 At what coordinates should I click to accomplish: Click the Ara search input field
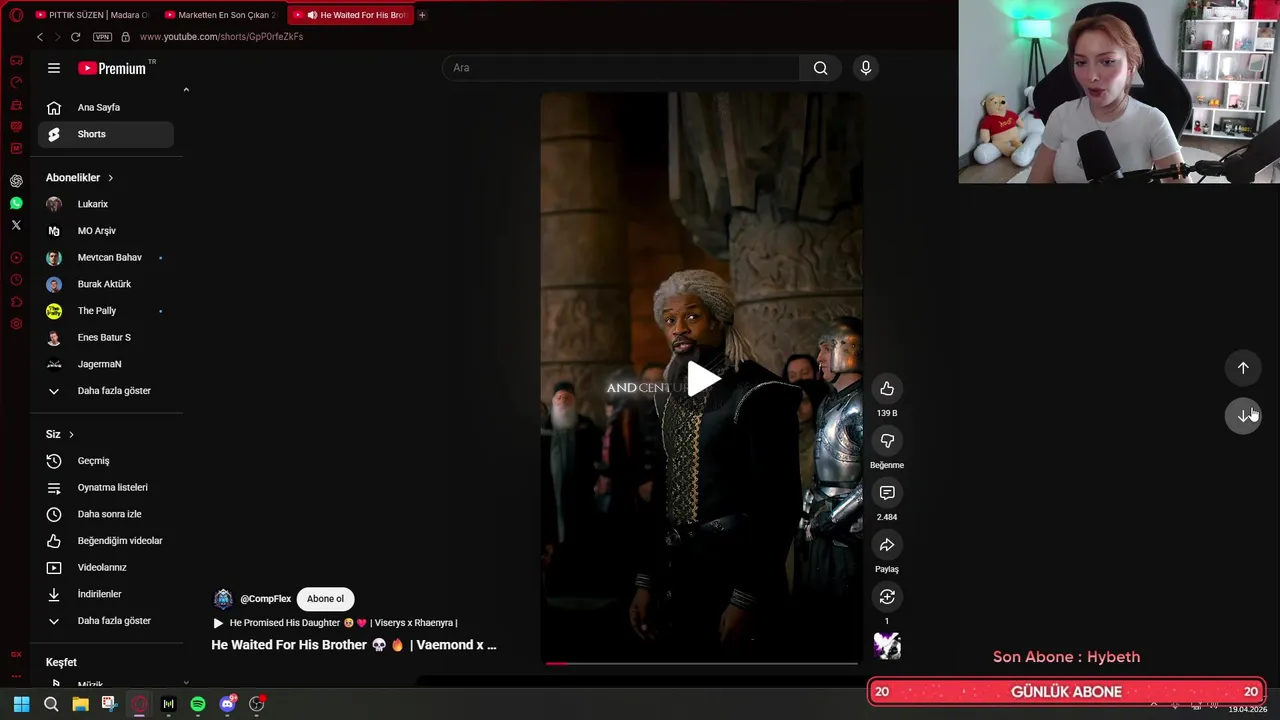coord(621,68)
